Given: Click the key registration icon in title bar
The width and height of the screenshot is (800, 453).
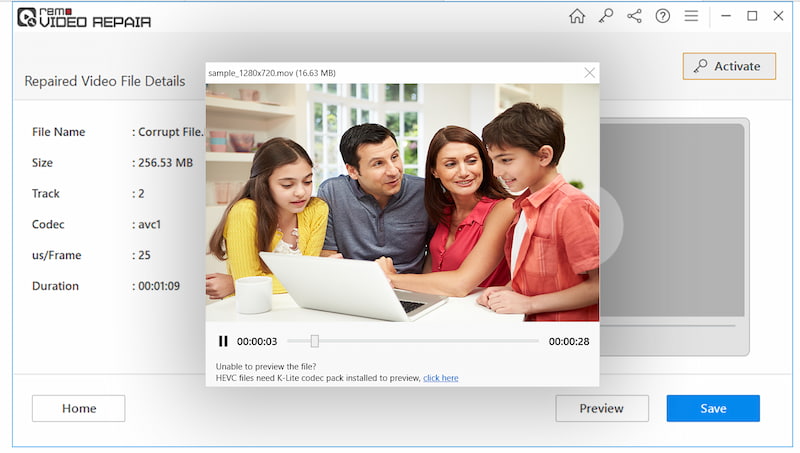Looking at the screenshot, I should (606, 16).
